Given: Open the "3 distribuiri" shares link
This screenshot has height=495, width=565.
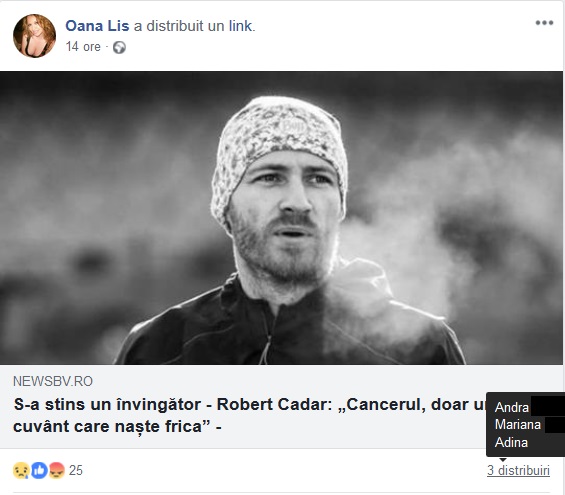Looking at the screenshot, I should (x=519, y=471).
